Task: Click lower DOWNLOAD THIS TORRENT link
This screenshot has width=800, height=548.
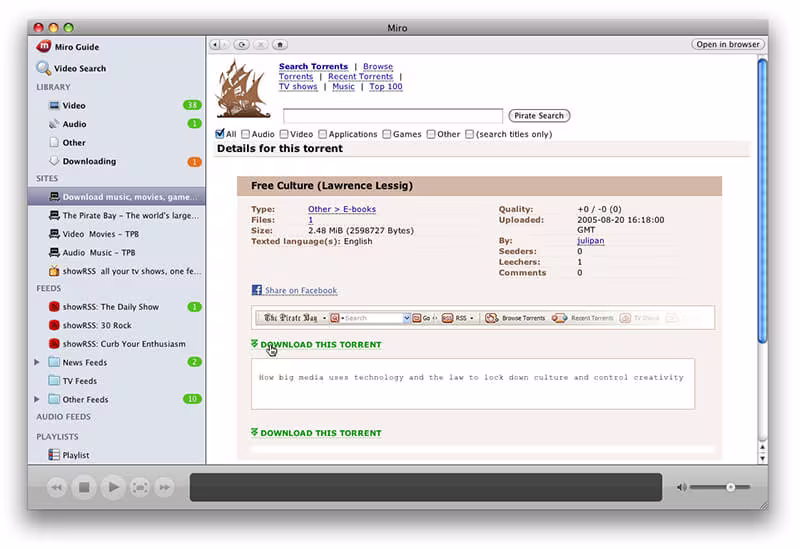Action: (x=321, y=433)
